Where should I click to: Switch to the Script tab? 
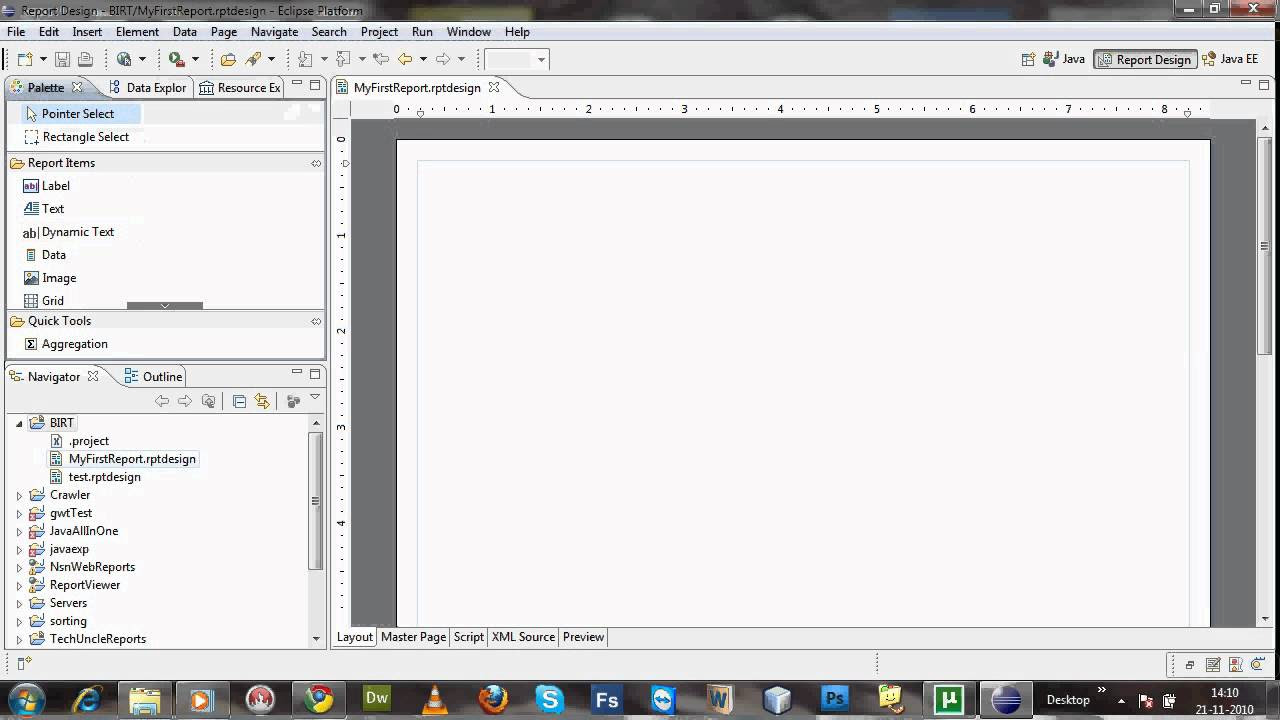(468, 637)
